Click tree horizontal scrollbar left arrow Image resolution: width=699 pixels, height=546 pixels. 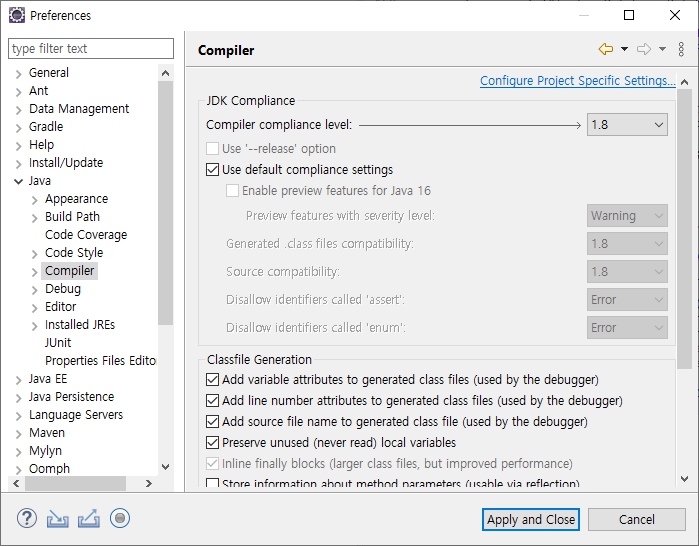pos(16,484)
